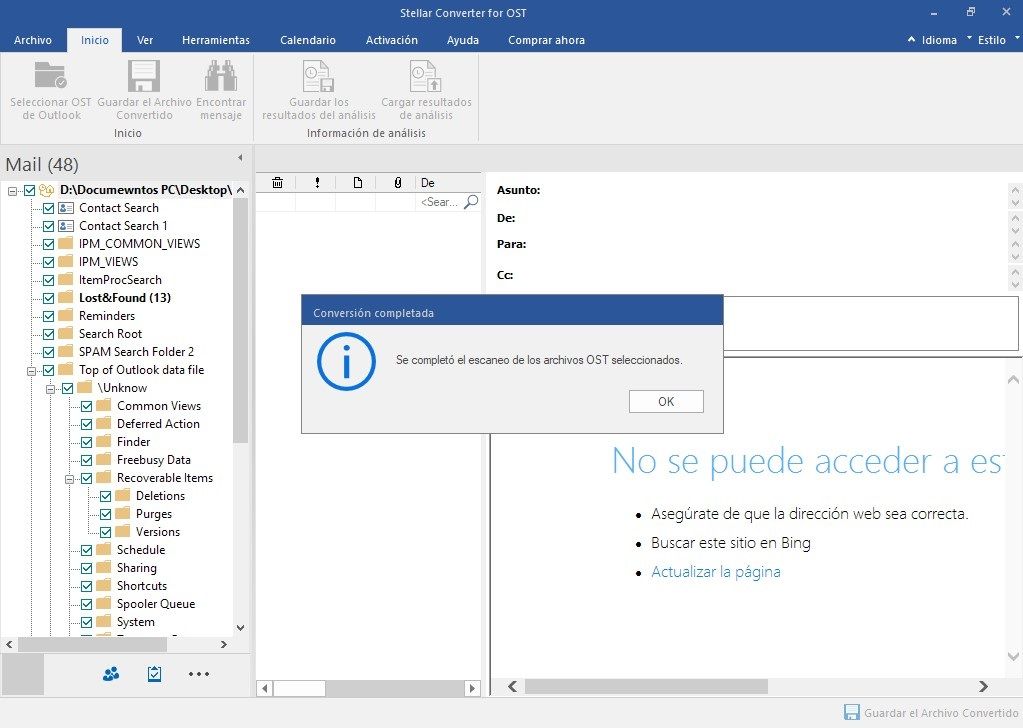This screenshot has width=1023, height=728.
Task: Click the floppy disk icon in status bar
Action: (851, 712)
